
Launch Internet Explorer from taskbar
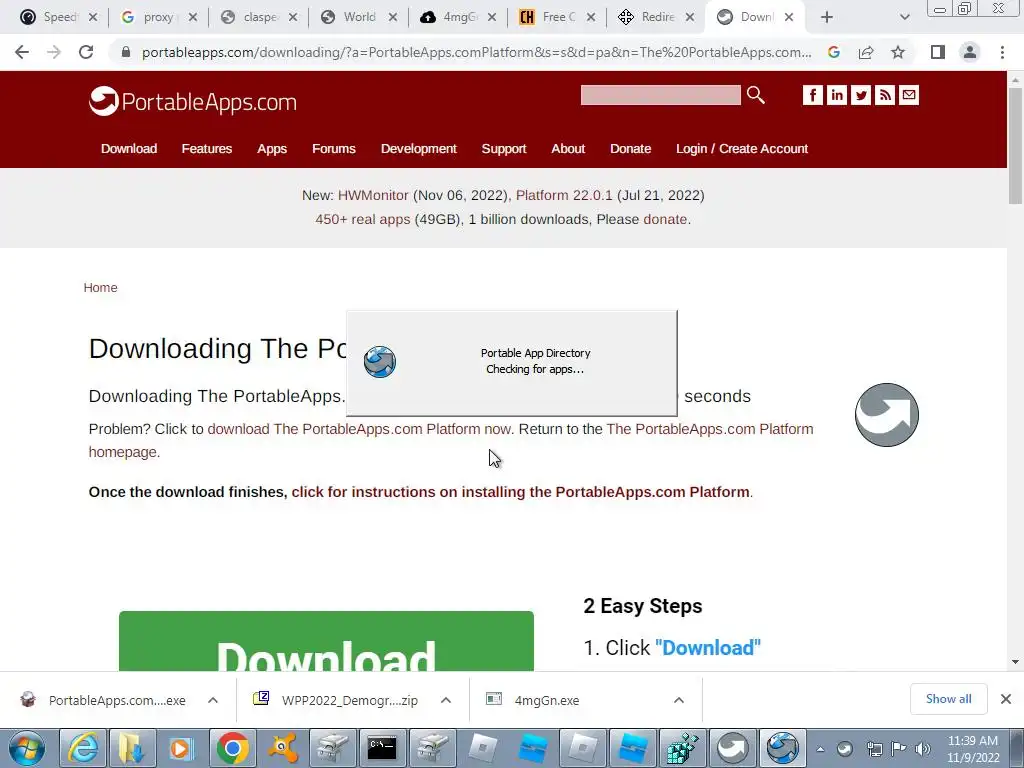point(84,748)
